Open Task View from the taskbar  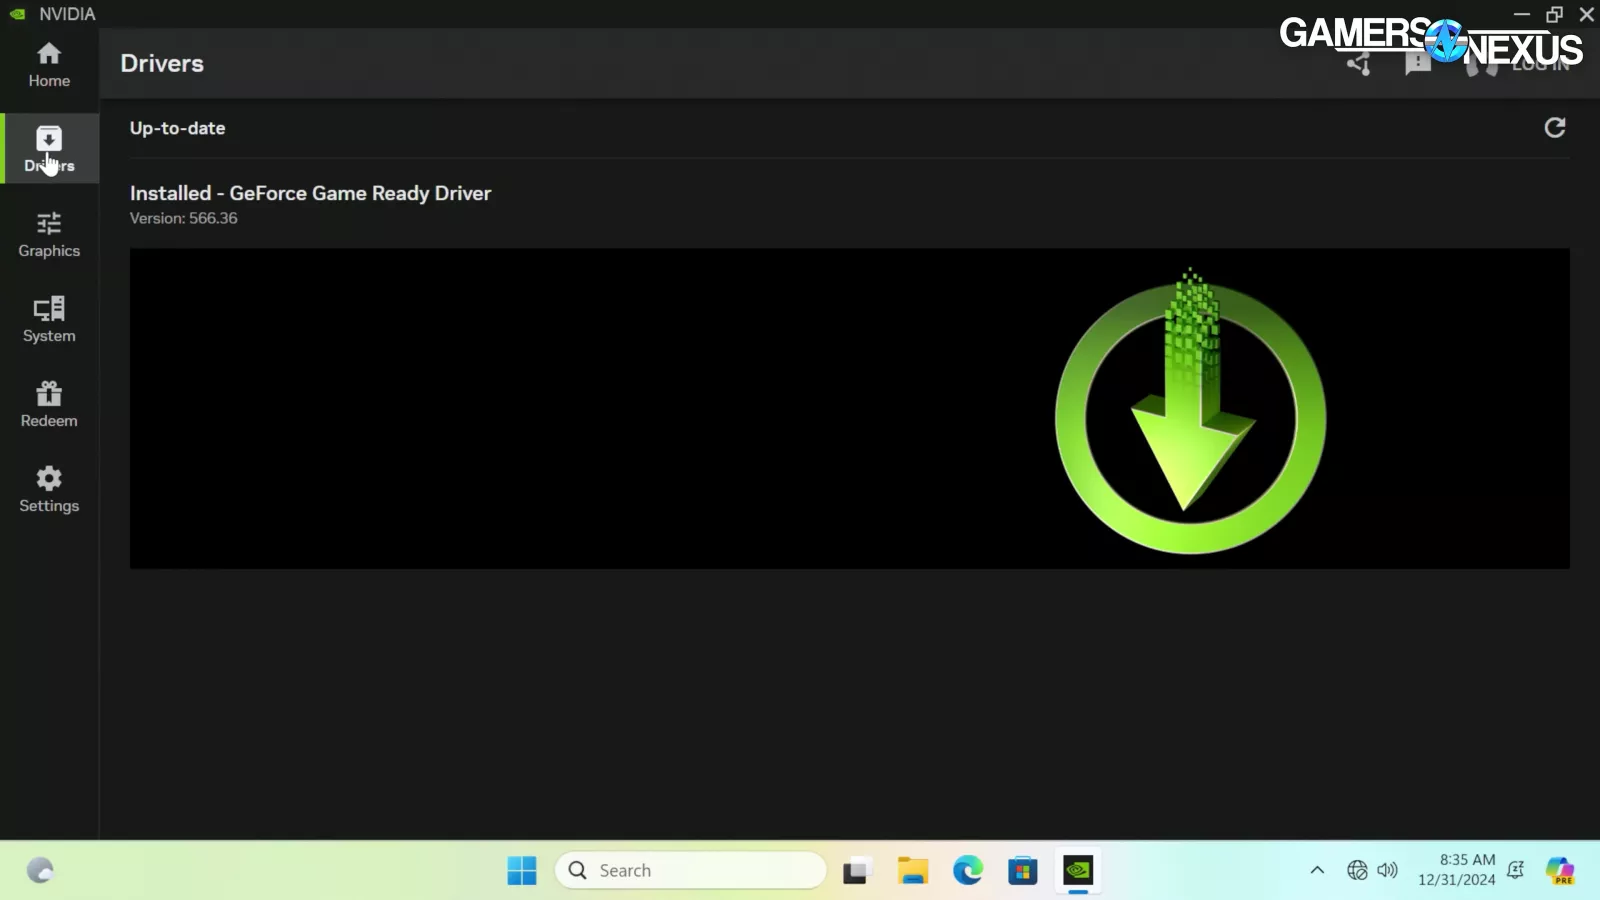856,870
